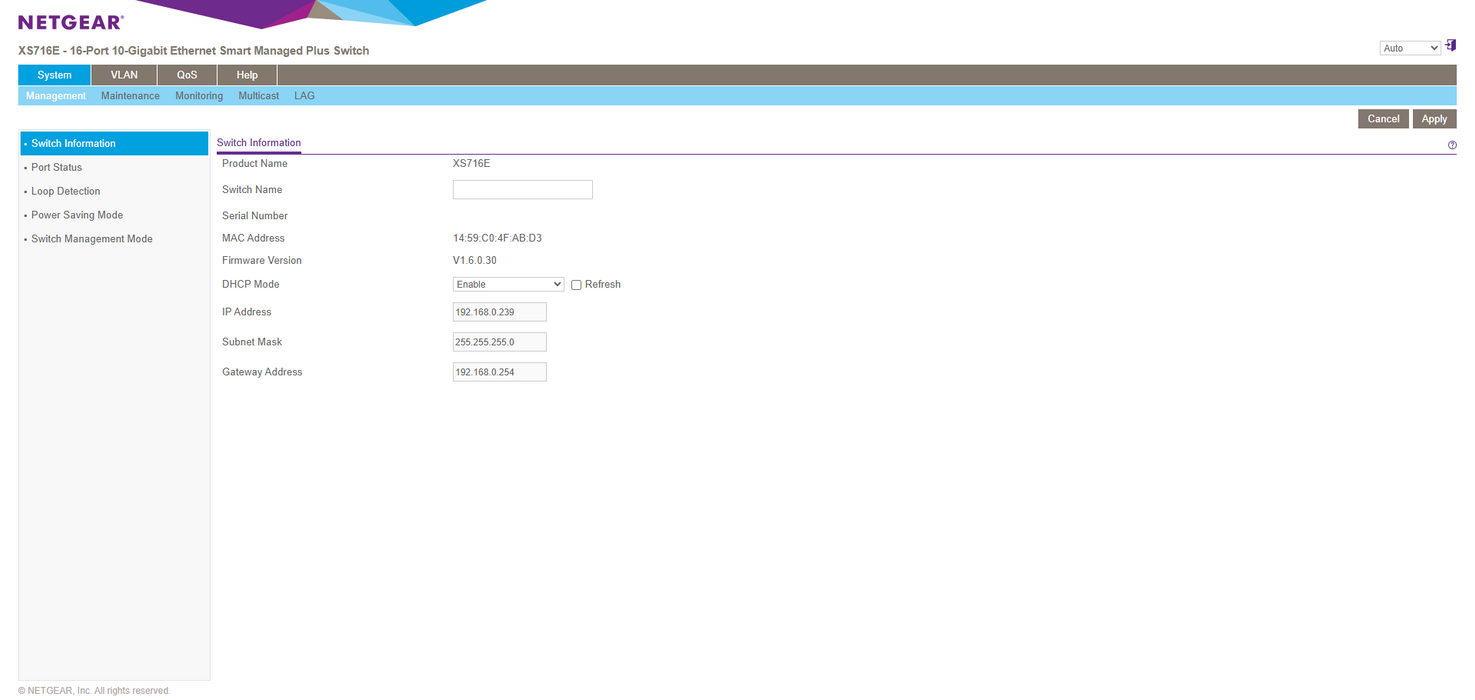
Task: Click the logout icon at top right
Action: (1450, 46)
